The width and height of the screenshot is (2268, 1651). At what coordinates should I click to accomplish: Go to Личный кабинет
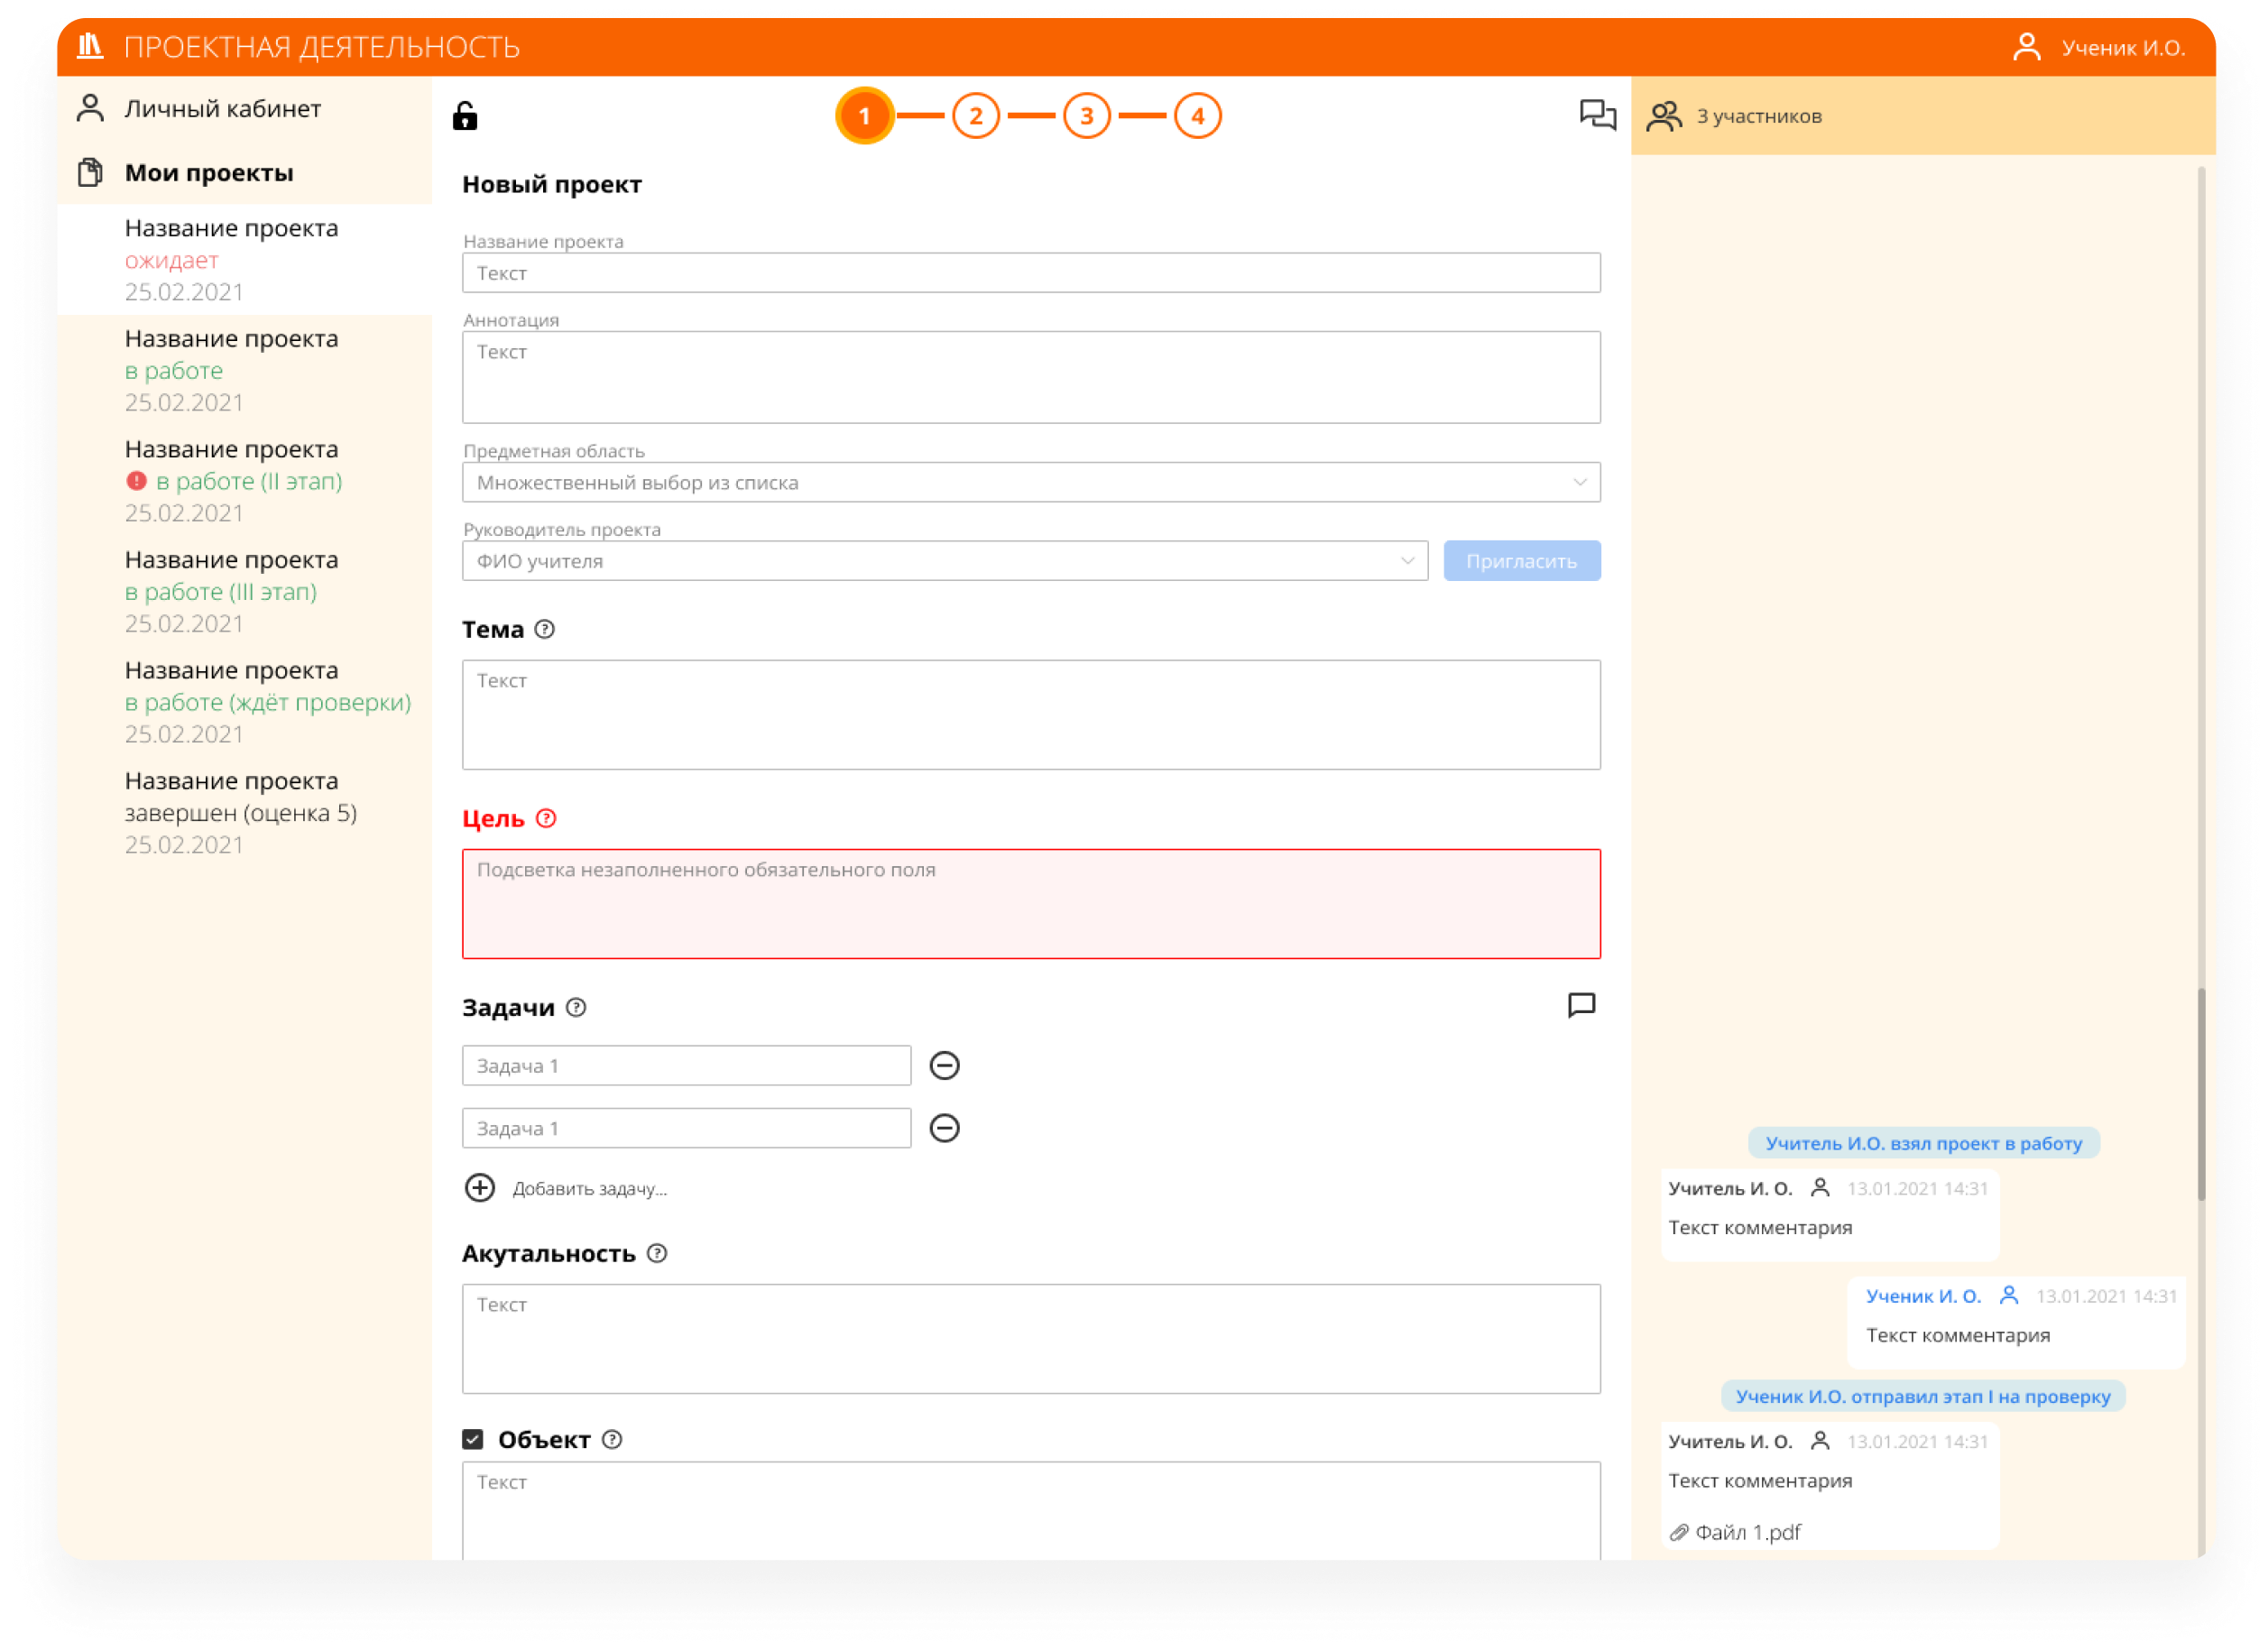pos(222,108)
